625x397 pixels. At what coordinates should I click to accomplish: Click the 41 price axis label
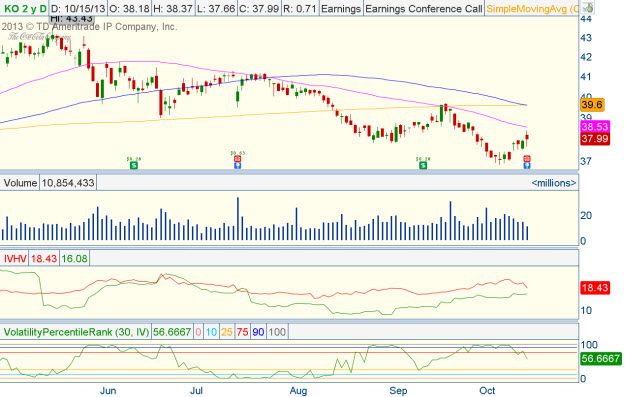pos(586,76)
